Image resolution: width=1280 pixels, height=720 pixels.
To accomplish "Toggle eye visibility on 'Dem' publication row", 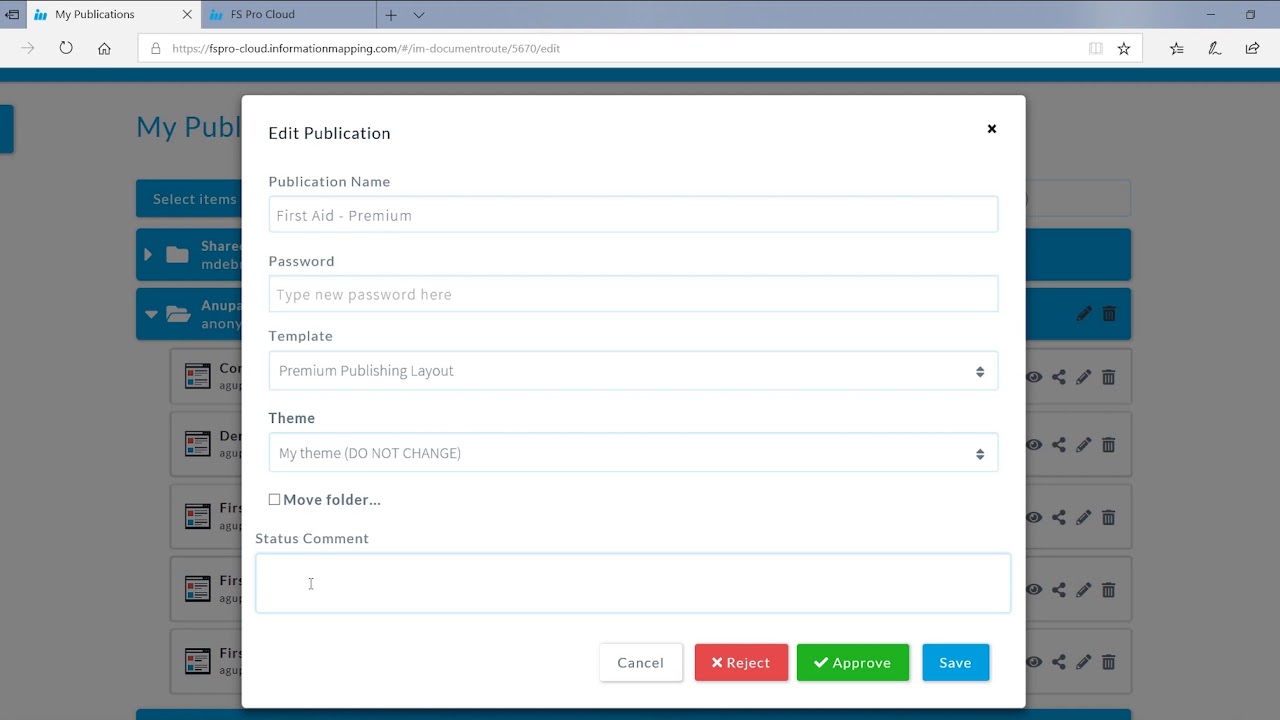I will pyautogui.click(x=1034, y=445).
